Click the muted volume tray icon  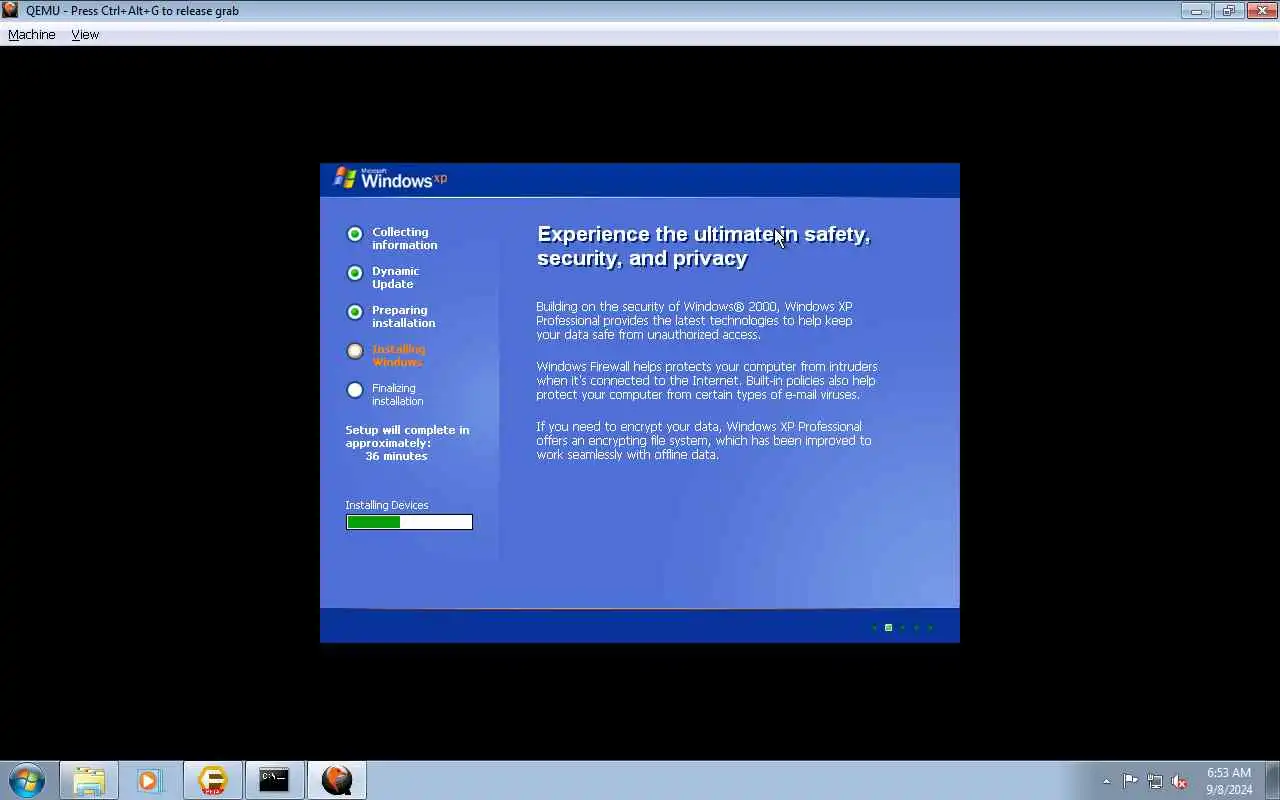click(1179, 781)
